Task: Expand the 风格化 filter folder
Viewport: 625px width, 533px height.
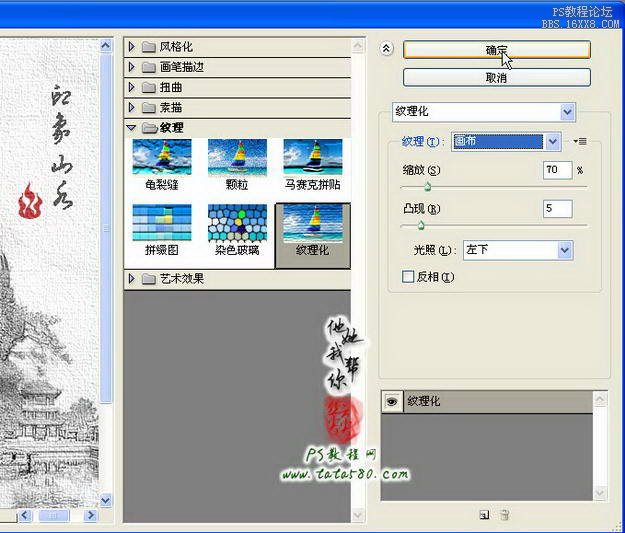Action: click(131, 47)
